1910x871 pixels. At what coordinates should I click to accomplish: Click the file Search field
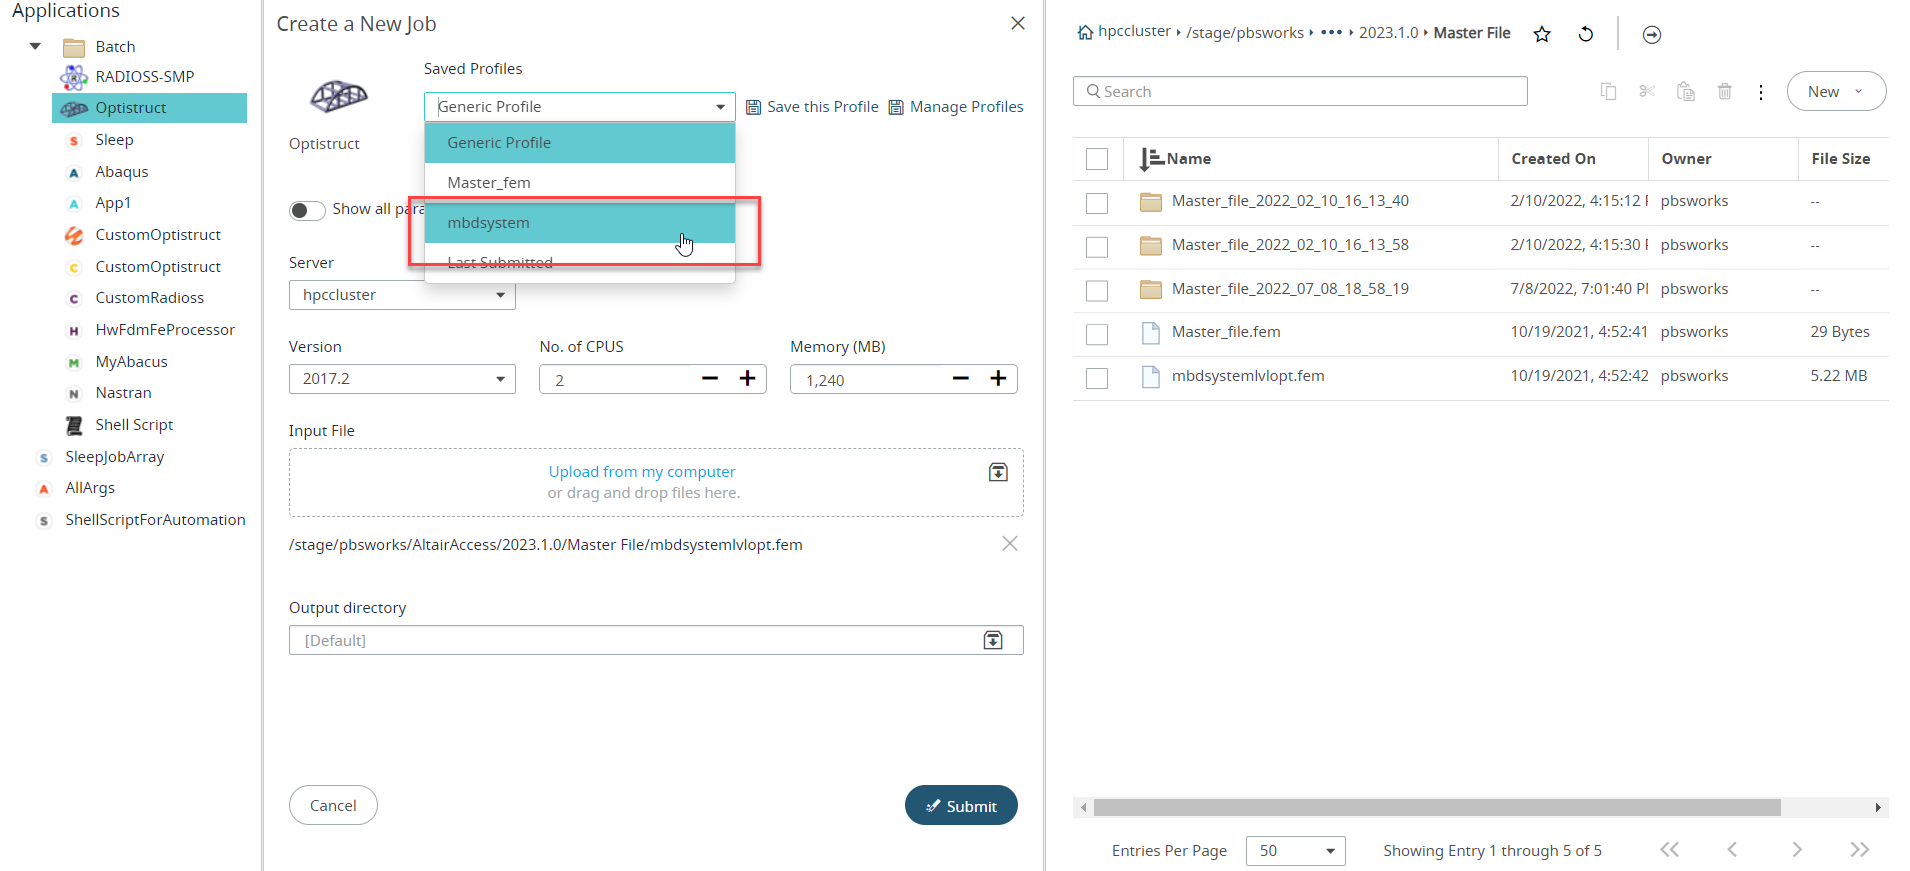[1300, 91]
